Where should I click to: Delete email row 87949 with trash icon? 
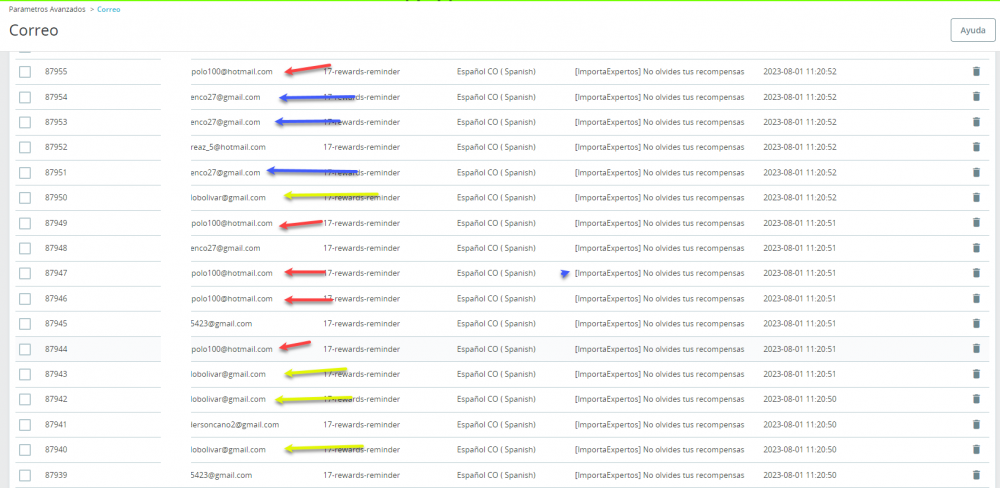click(x=975, y=223)
